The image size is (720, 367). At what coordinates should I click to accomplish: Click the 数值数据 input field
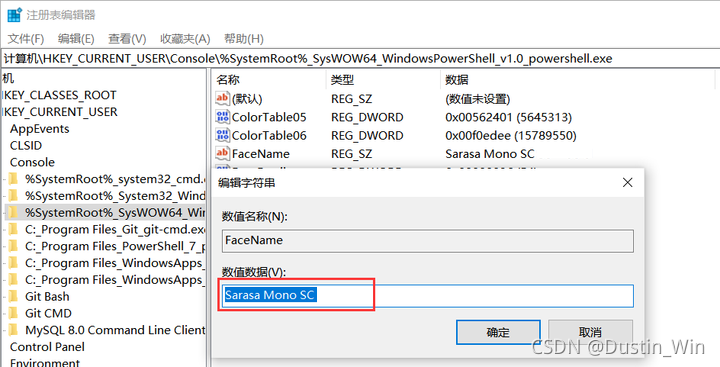428,296
